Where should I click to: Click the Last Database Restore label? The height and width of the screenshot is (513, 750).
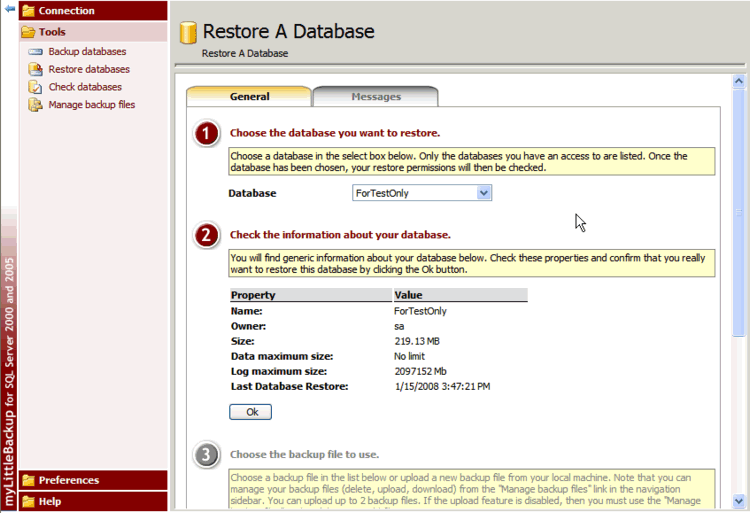click(289, 387)
